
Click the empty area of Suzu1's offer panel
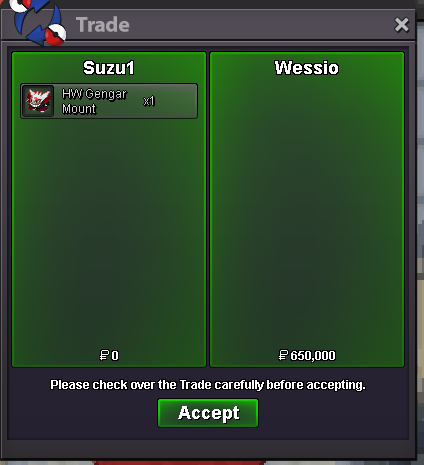pyautogui.click(x=109, y=233)
